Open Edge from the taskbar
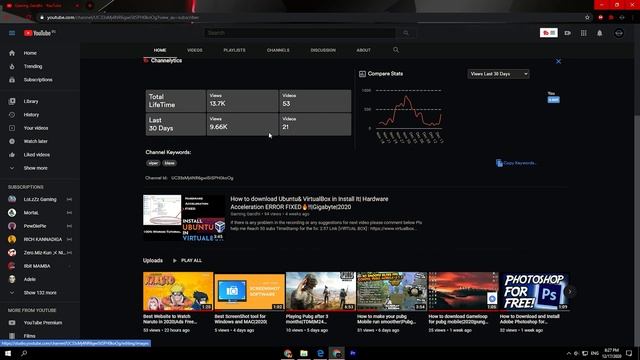Image resolution: width=640 pixels, height=360 pixels. [x=320, y=353]
